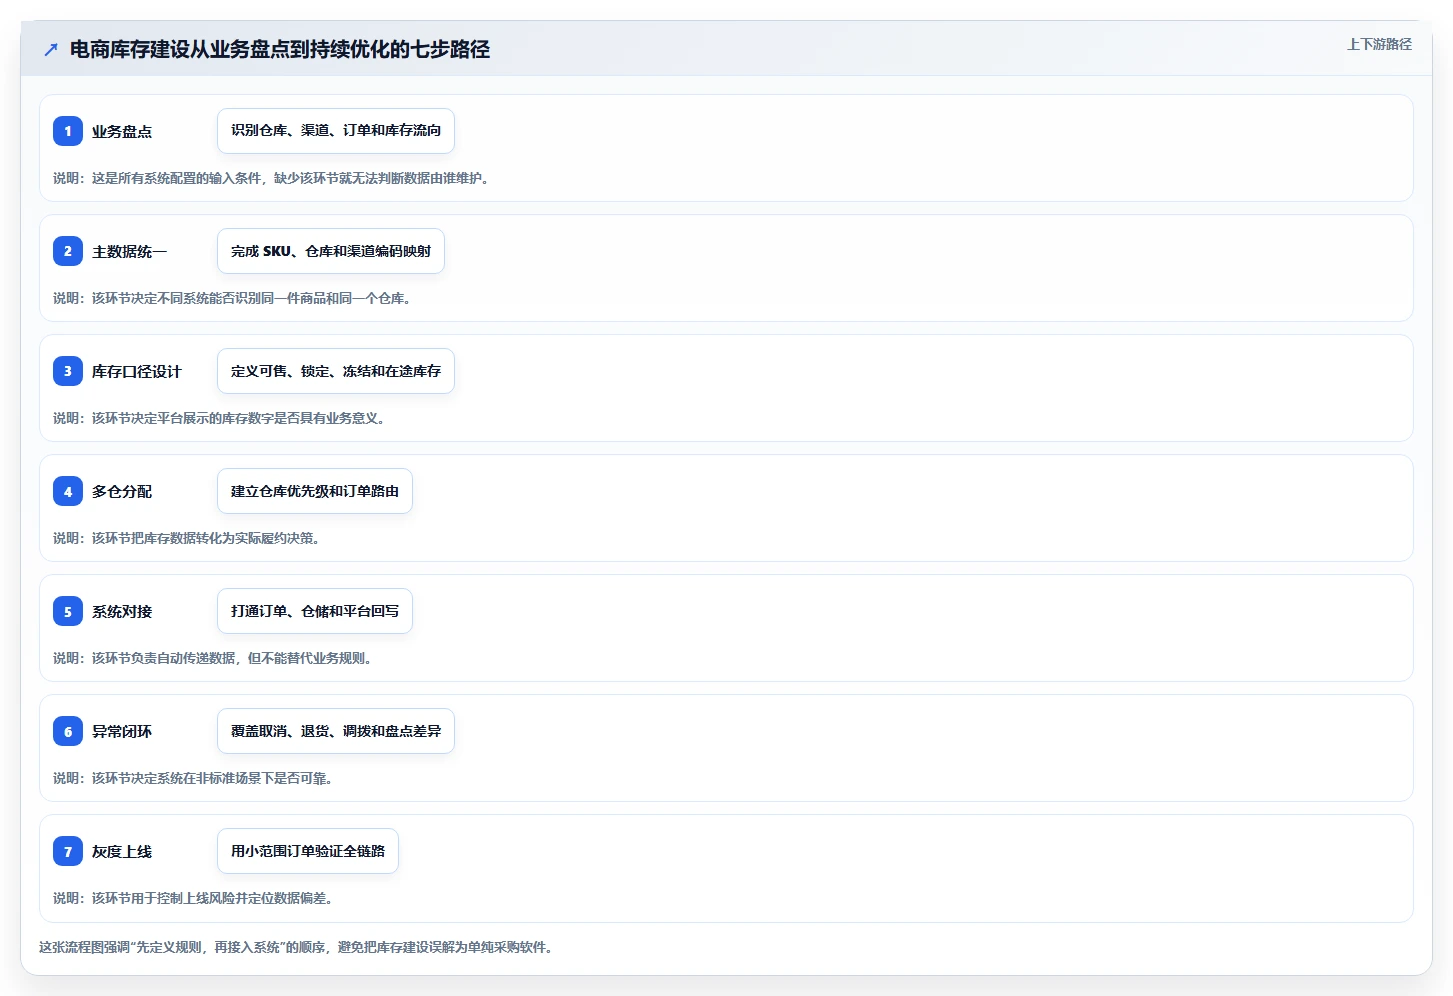This screenshot has width=1453, height=996.
Task: Click the 上下游路径 label in the header
Action: point(1379,44)
